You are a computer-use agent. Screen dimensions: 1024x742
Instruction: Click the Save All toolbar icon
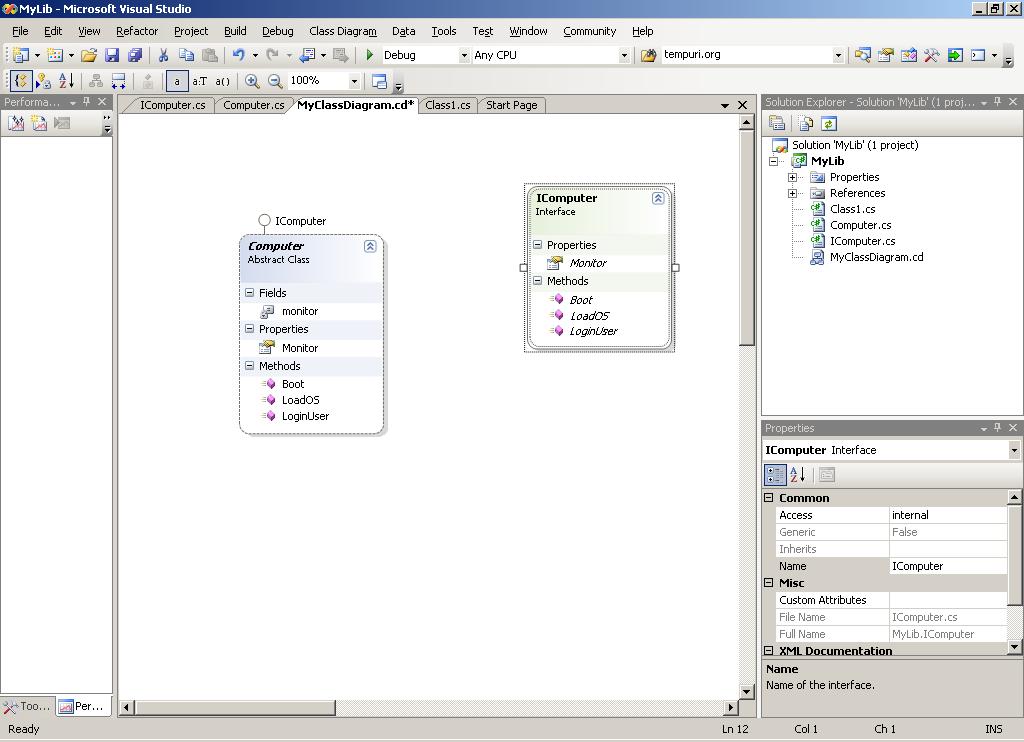(x=135, y=56)
